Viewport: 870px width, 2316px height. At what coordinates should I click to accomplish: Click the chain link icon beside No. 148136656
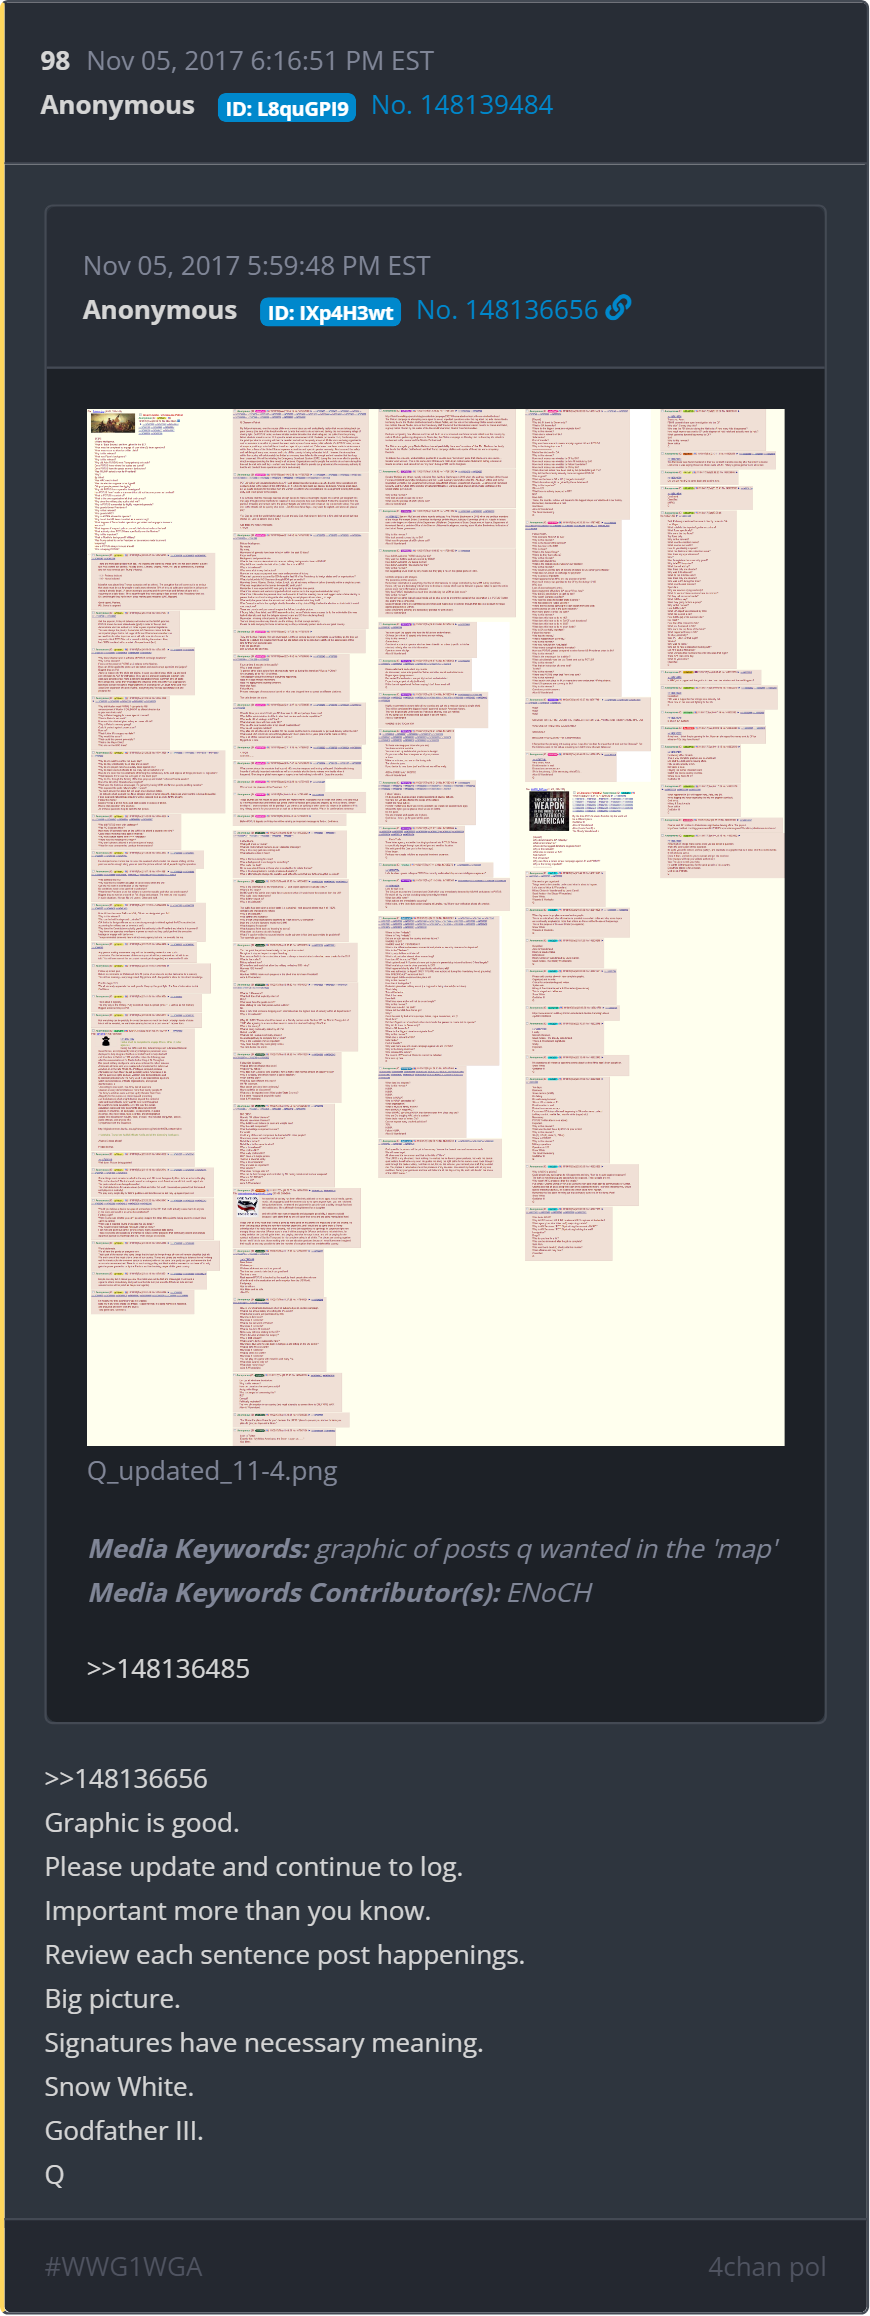point(618,308)
